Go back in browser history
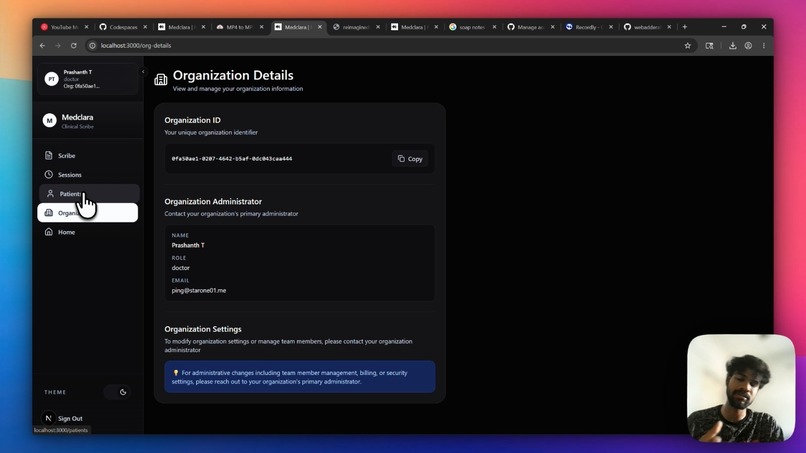The width and height of the screenshot is (806, 453). (43, 46)
